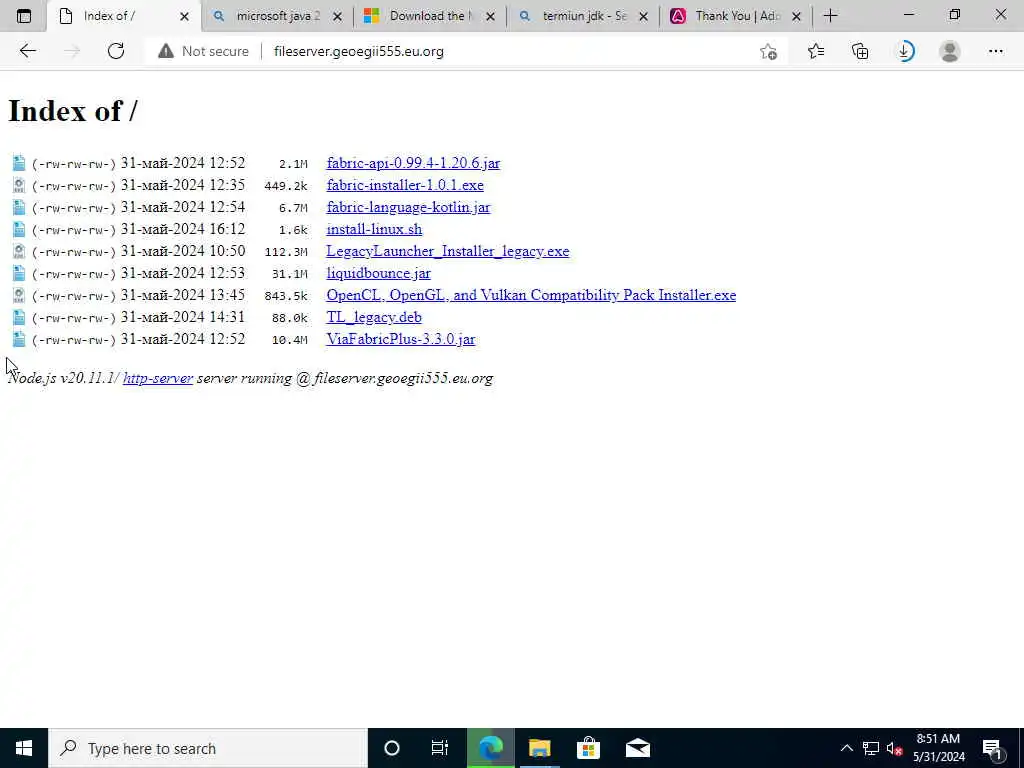Download liquidbounce.jar file

point(378,273)
